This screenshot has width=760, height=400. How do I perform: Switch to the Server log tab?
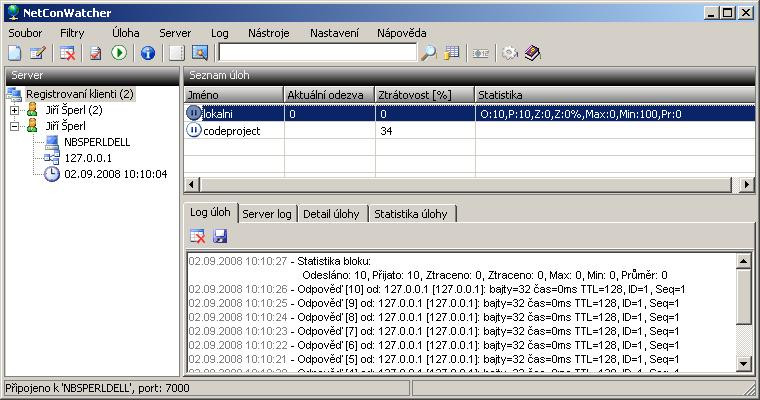267,214
